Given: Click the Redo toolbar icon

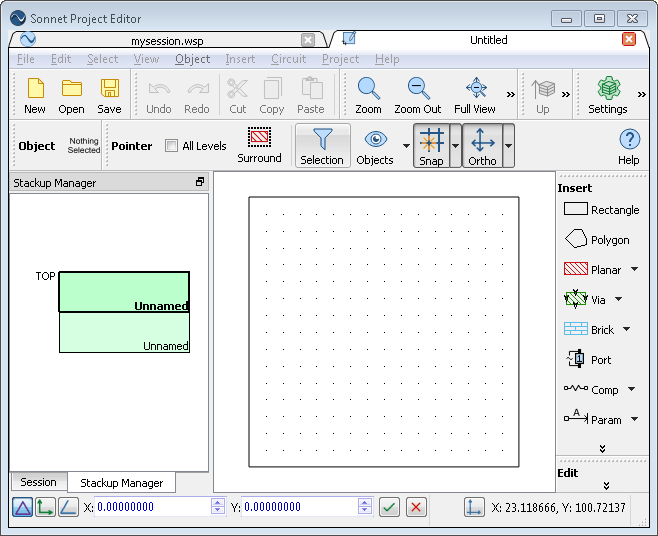Looking at the screenshot, I should tap(197, 96).
